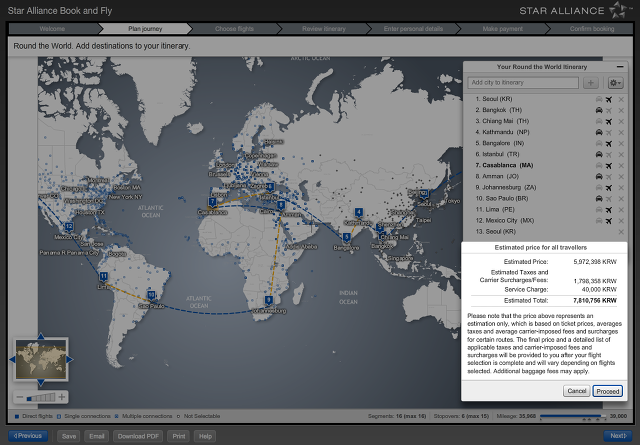Remove Bangkok (TH) from itinerary
The image size is (640, 445).
621,110
